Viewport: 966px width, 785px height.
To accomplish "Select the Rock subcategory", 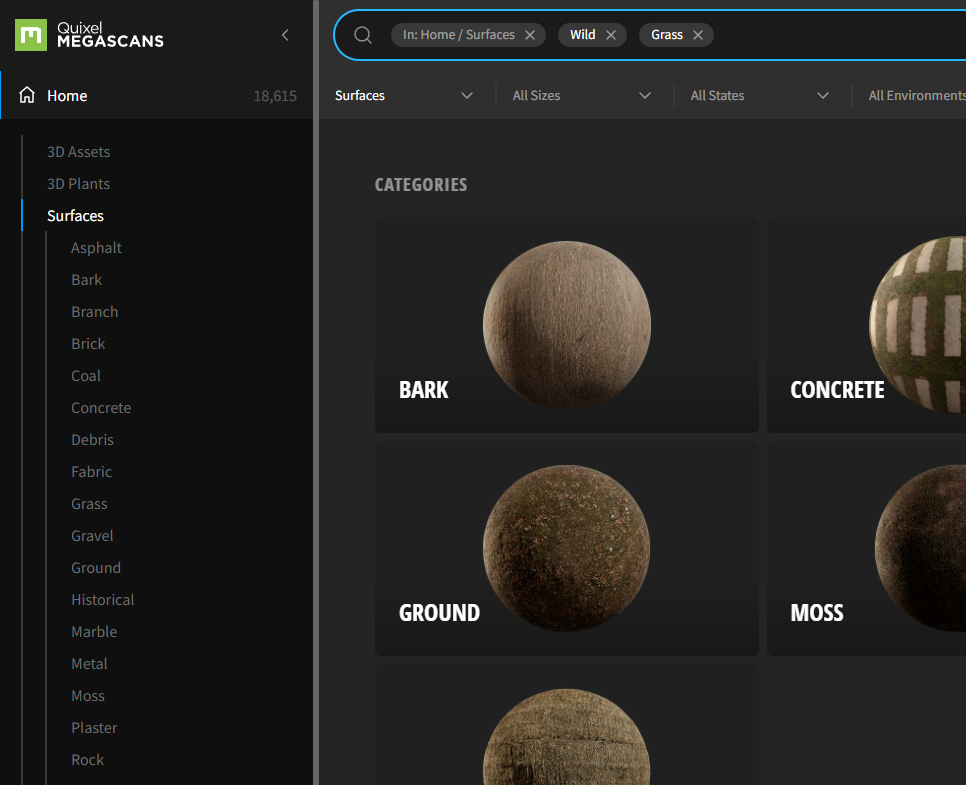I will 87,760.
